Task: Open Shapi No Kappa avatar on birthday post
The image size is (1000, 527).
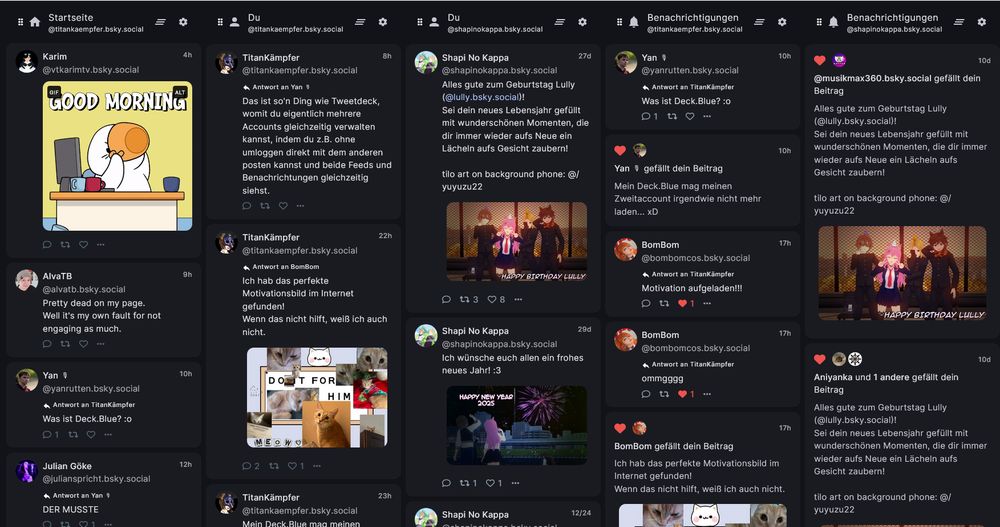Action: 426,63
